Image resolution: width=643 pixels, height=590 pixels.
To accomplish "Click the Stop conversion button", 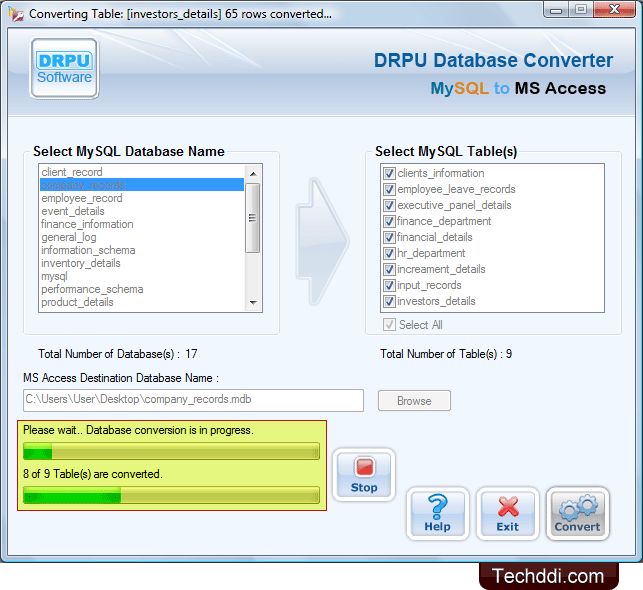I will pos(364,475).
